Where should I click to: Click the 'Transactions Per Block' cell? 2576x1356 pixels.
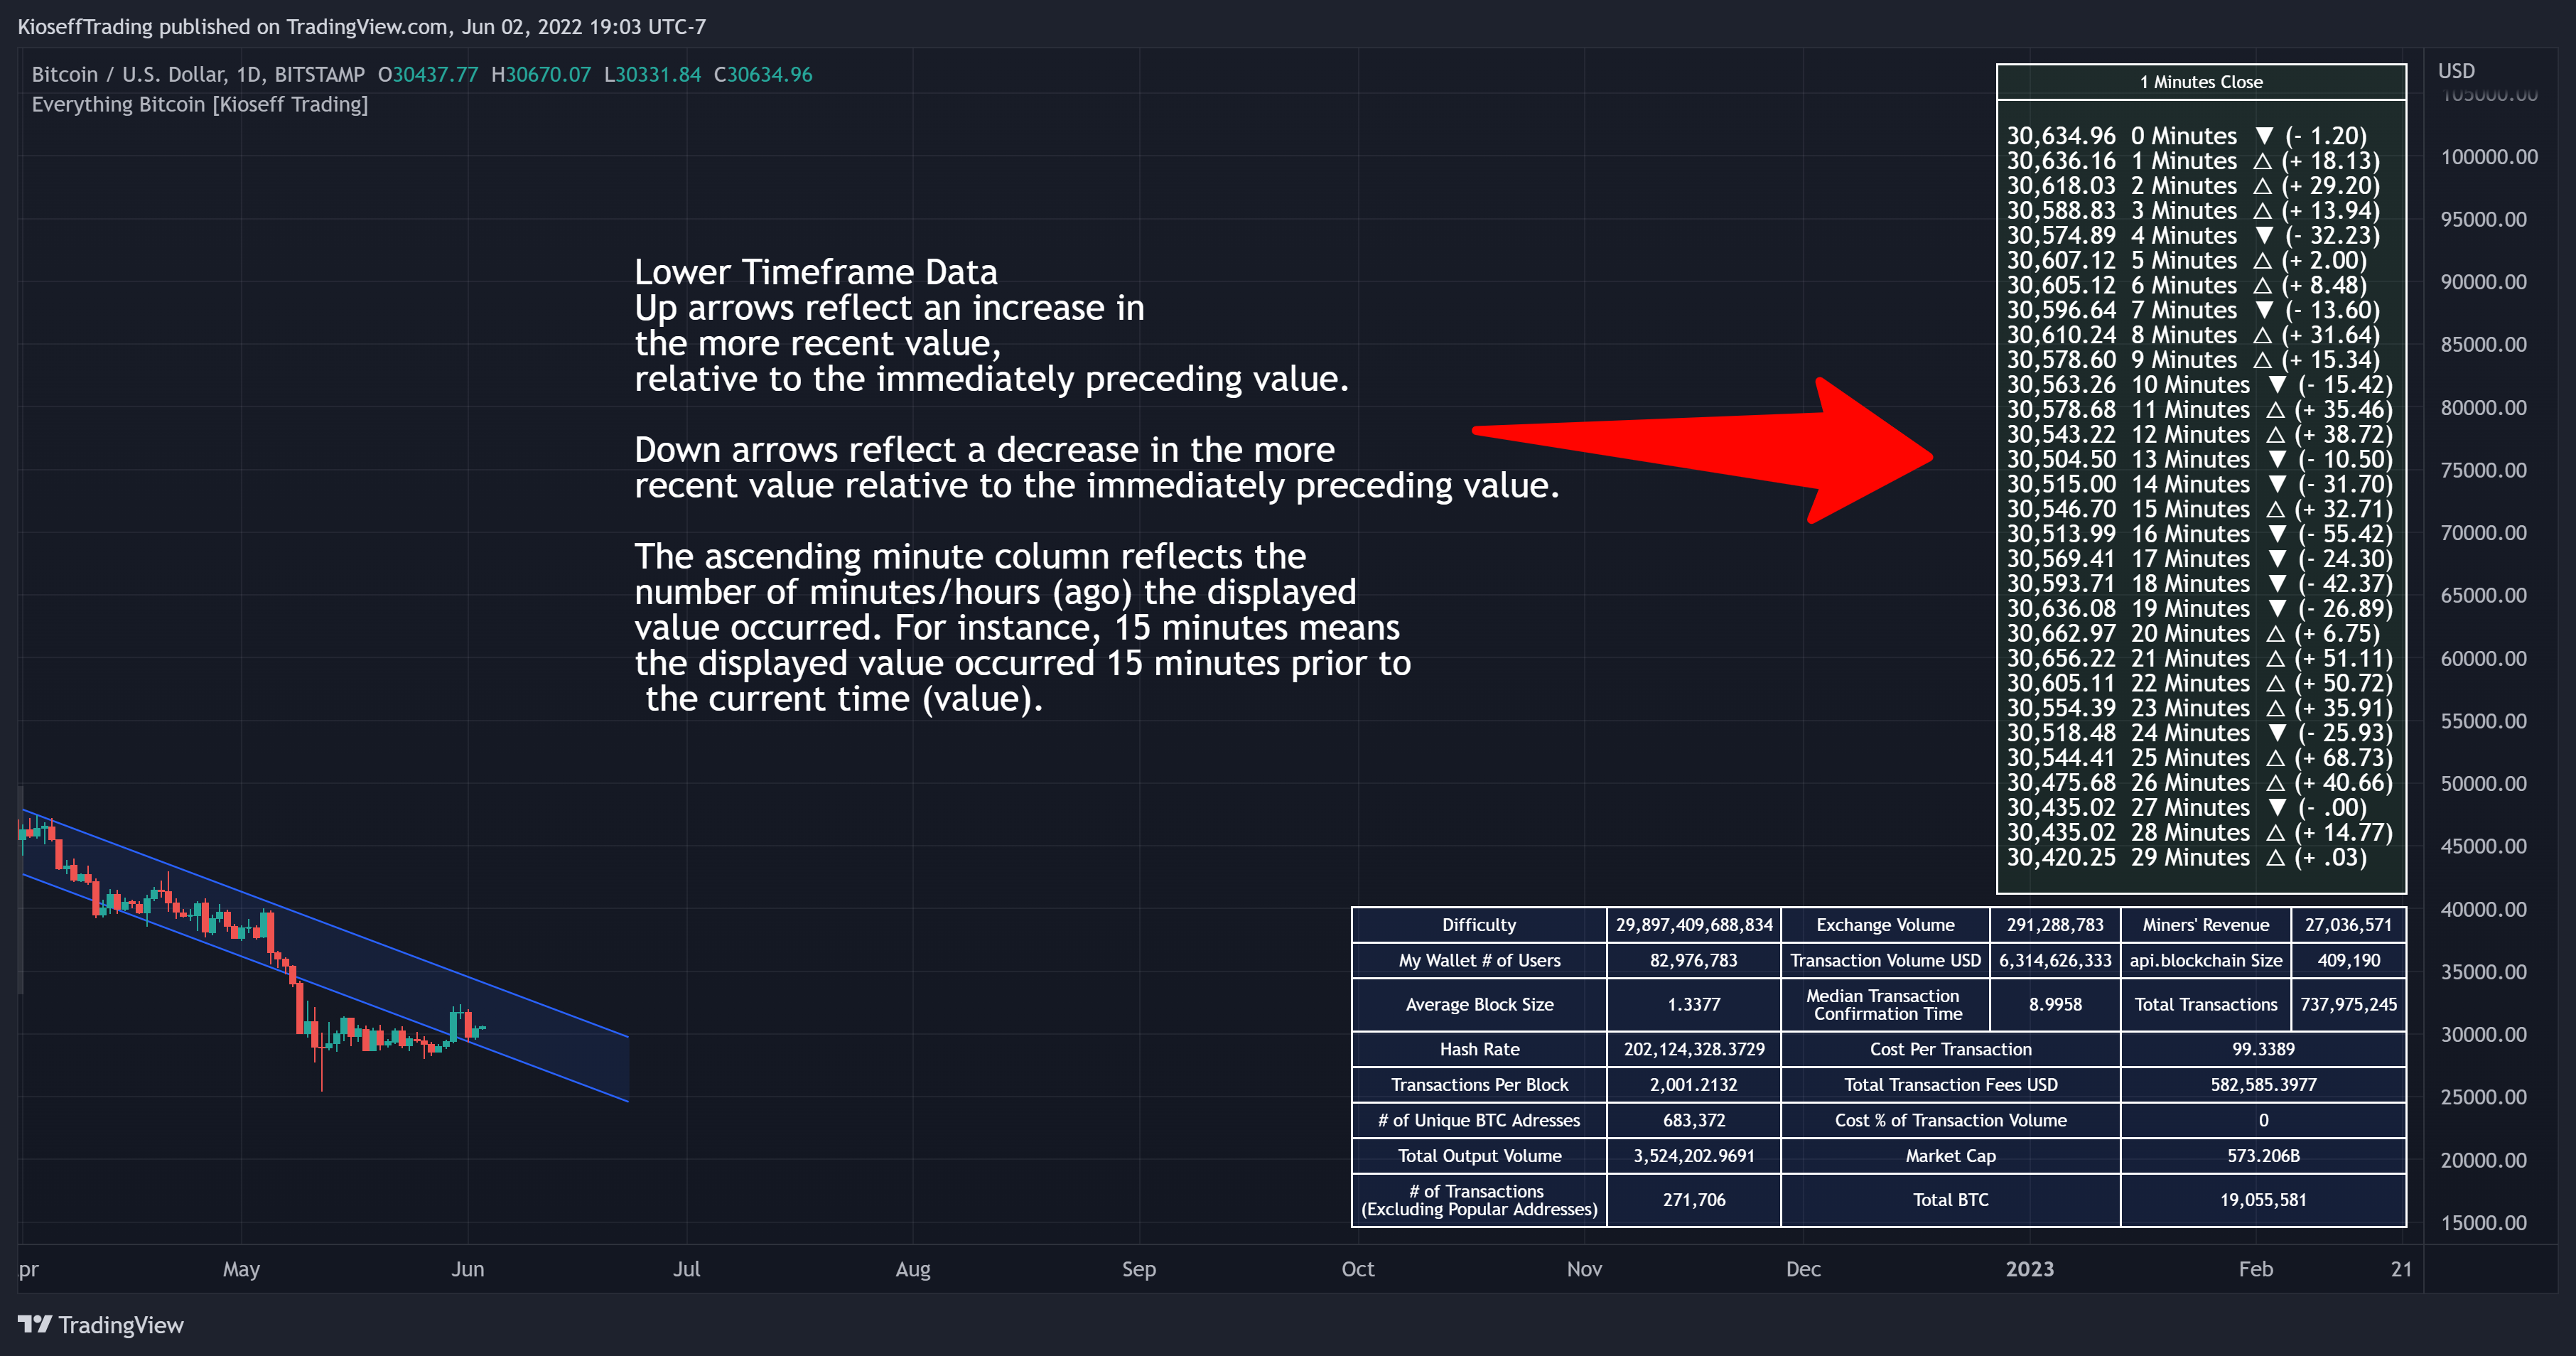tap(1479, 1084)
